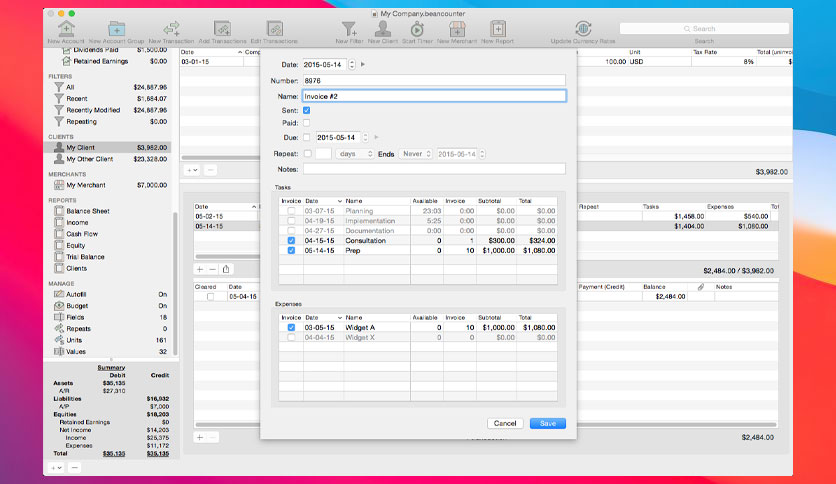Click the arrow next to Date field
836x484 pixels.
pyautogui.click(x=363, y=64)
